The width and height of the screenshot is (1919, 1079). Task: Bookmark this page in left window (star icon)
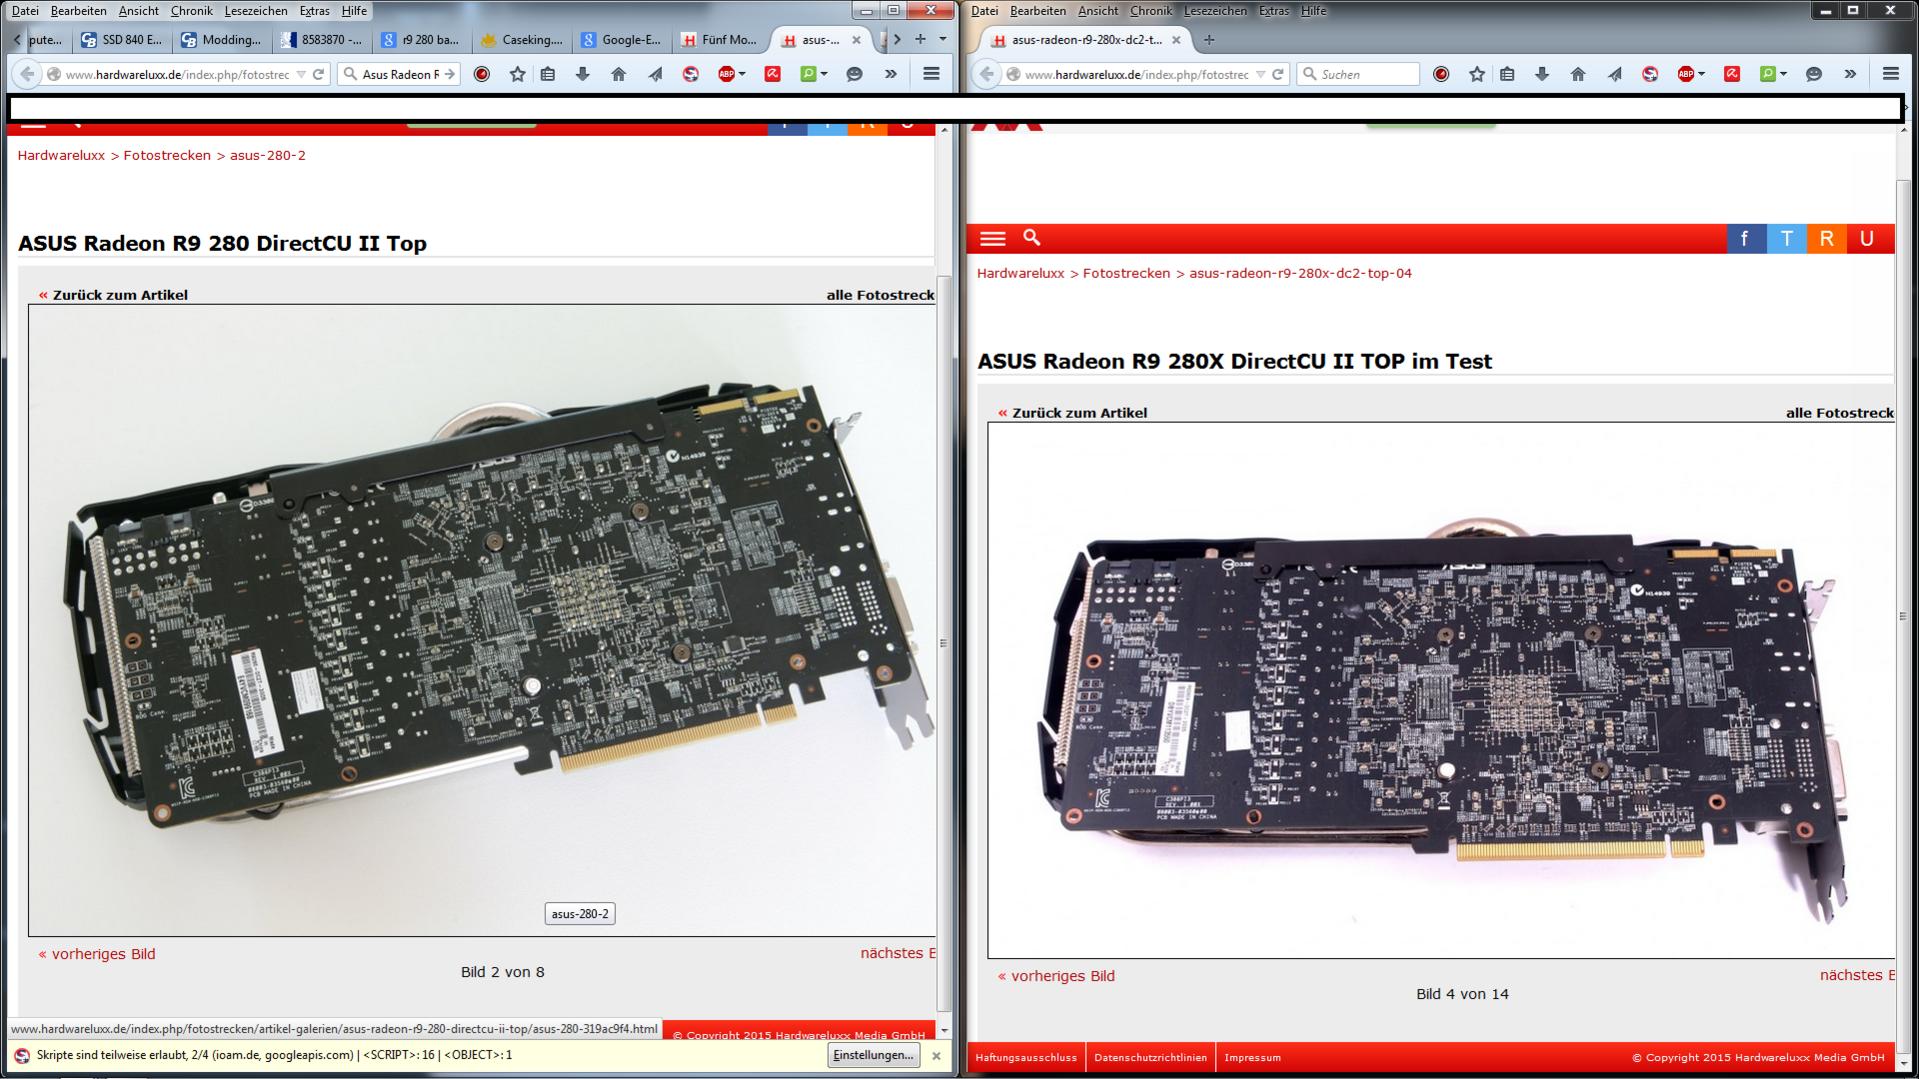click(x=517, y=74)
